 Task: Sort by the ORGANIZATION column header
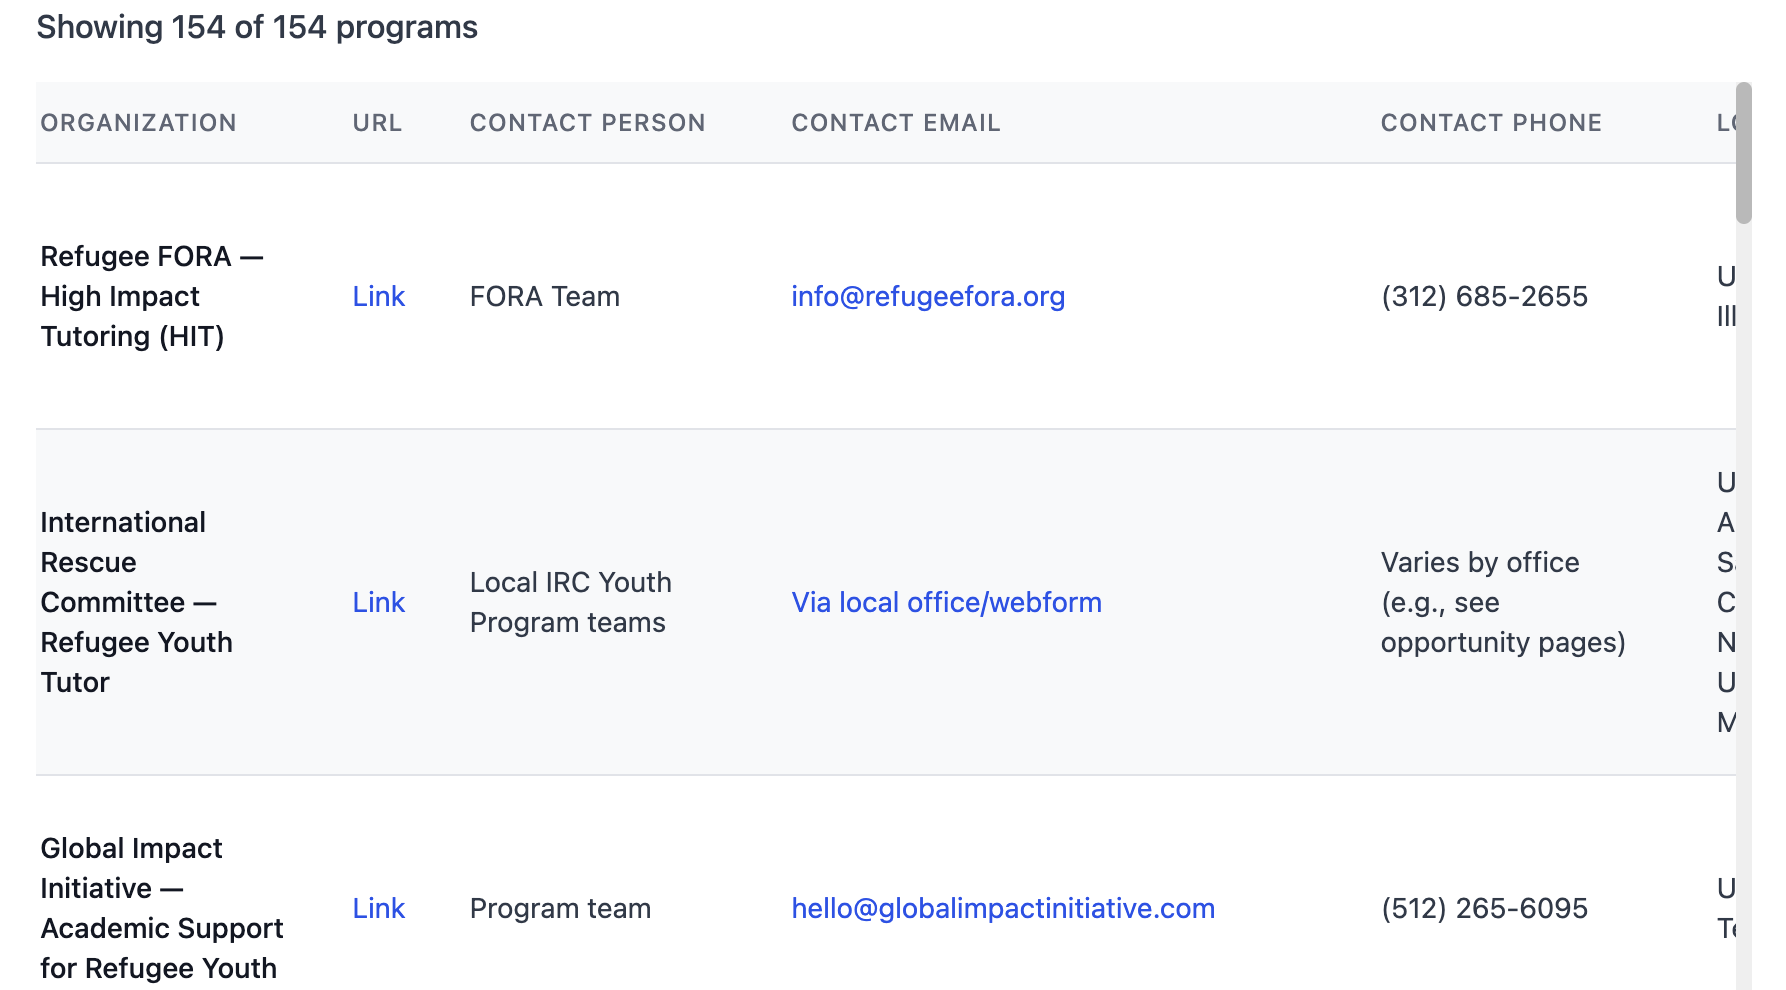138,122
